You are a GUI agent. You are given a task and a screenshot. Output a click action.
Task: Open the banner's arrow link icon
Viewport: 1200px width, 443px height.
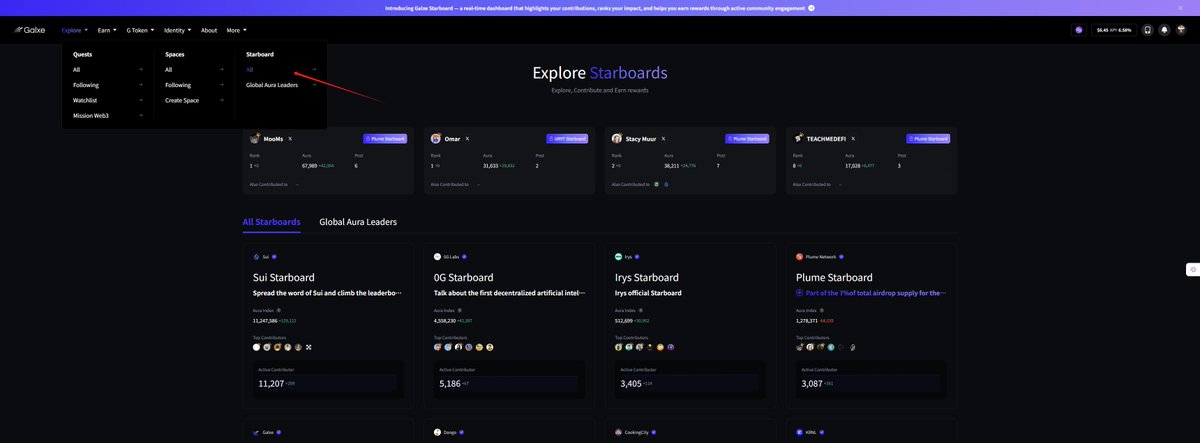(x=812, y=7)
